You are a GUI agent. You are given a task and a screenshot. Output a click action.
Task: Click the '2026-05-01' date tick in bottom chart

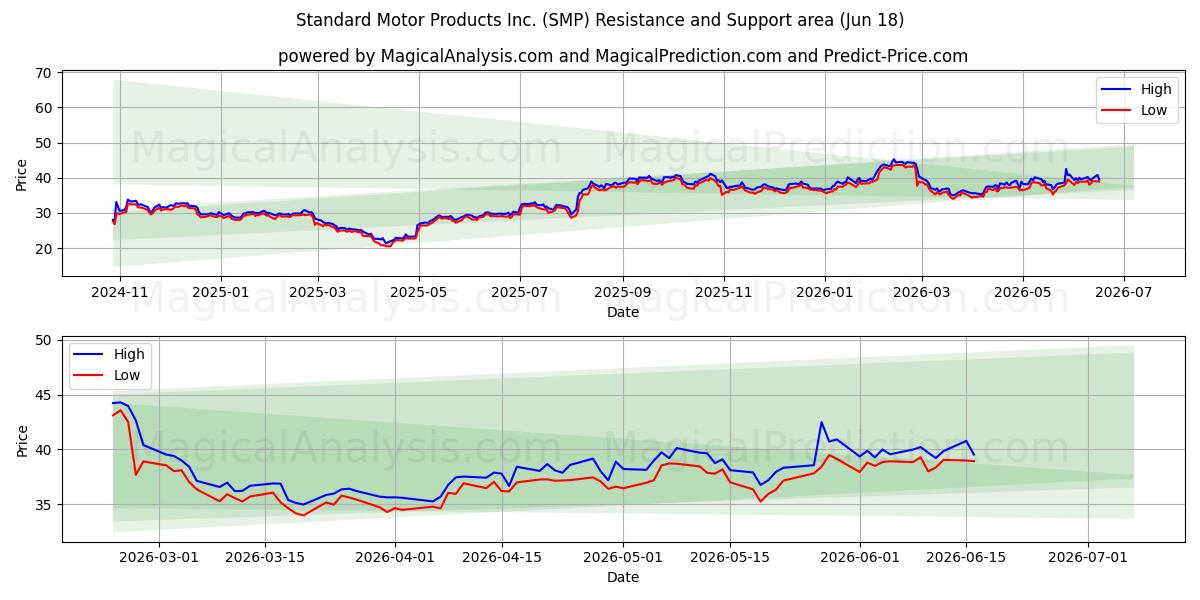click(x=624, y=557)
